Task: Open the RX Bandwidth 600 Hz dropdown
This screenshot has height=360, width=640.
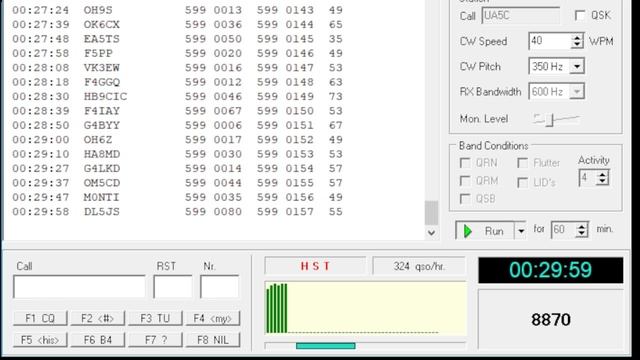Action: coord(577,91)
